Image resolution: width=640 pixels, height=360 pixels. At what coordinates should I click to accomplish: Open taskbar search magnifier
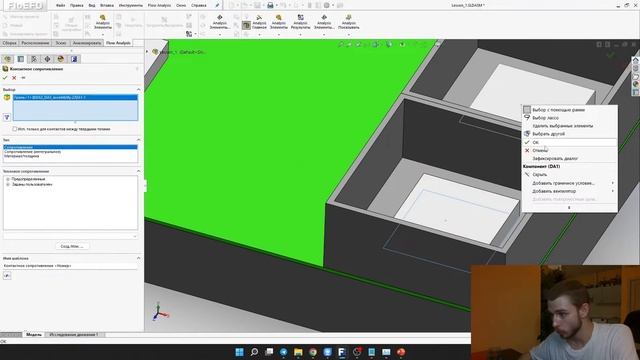tap(254, 352)
